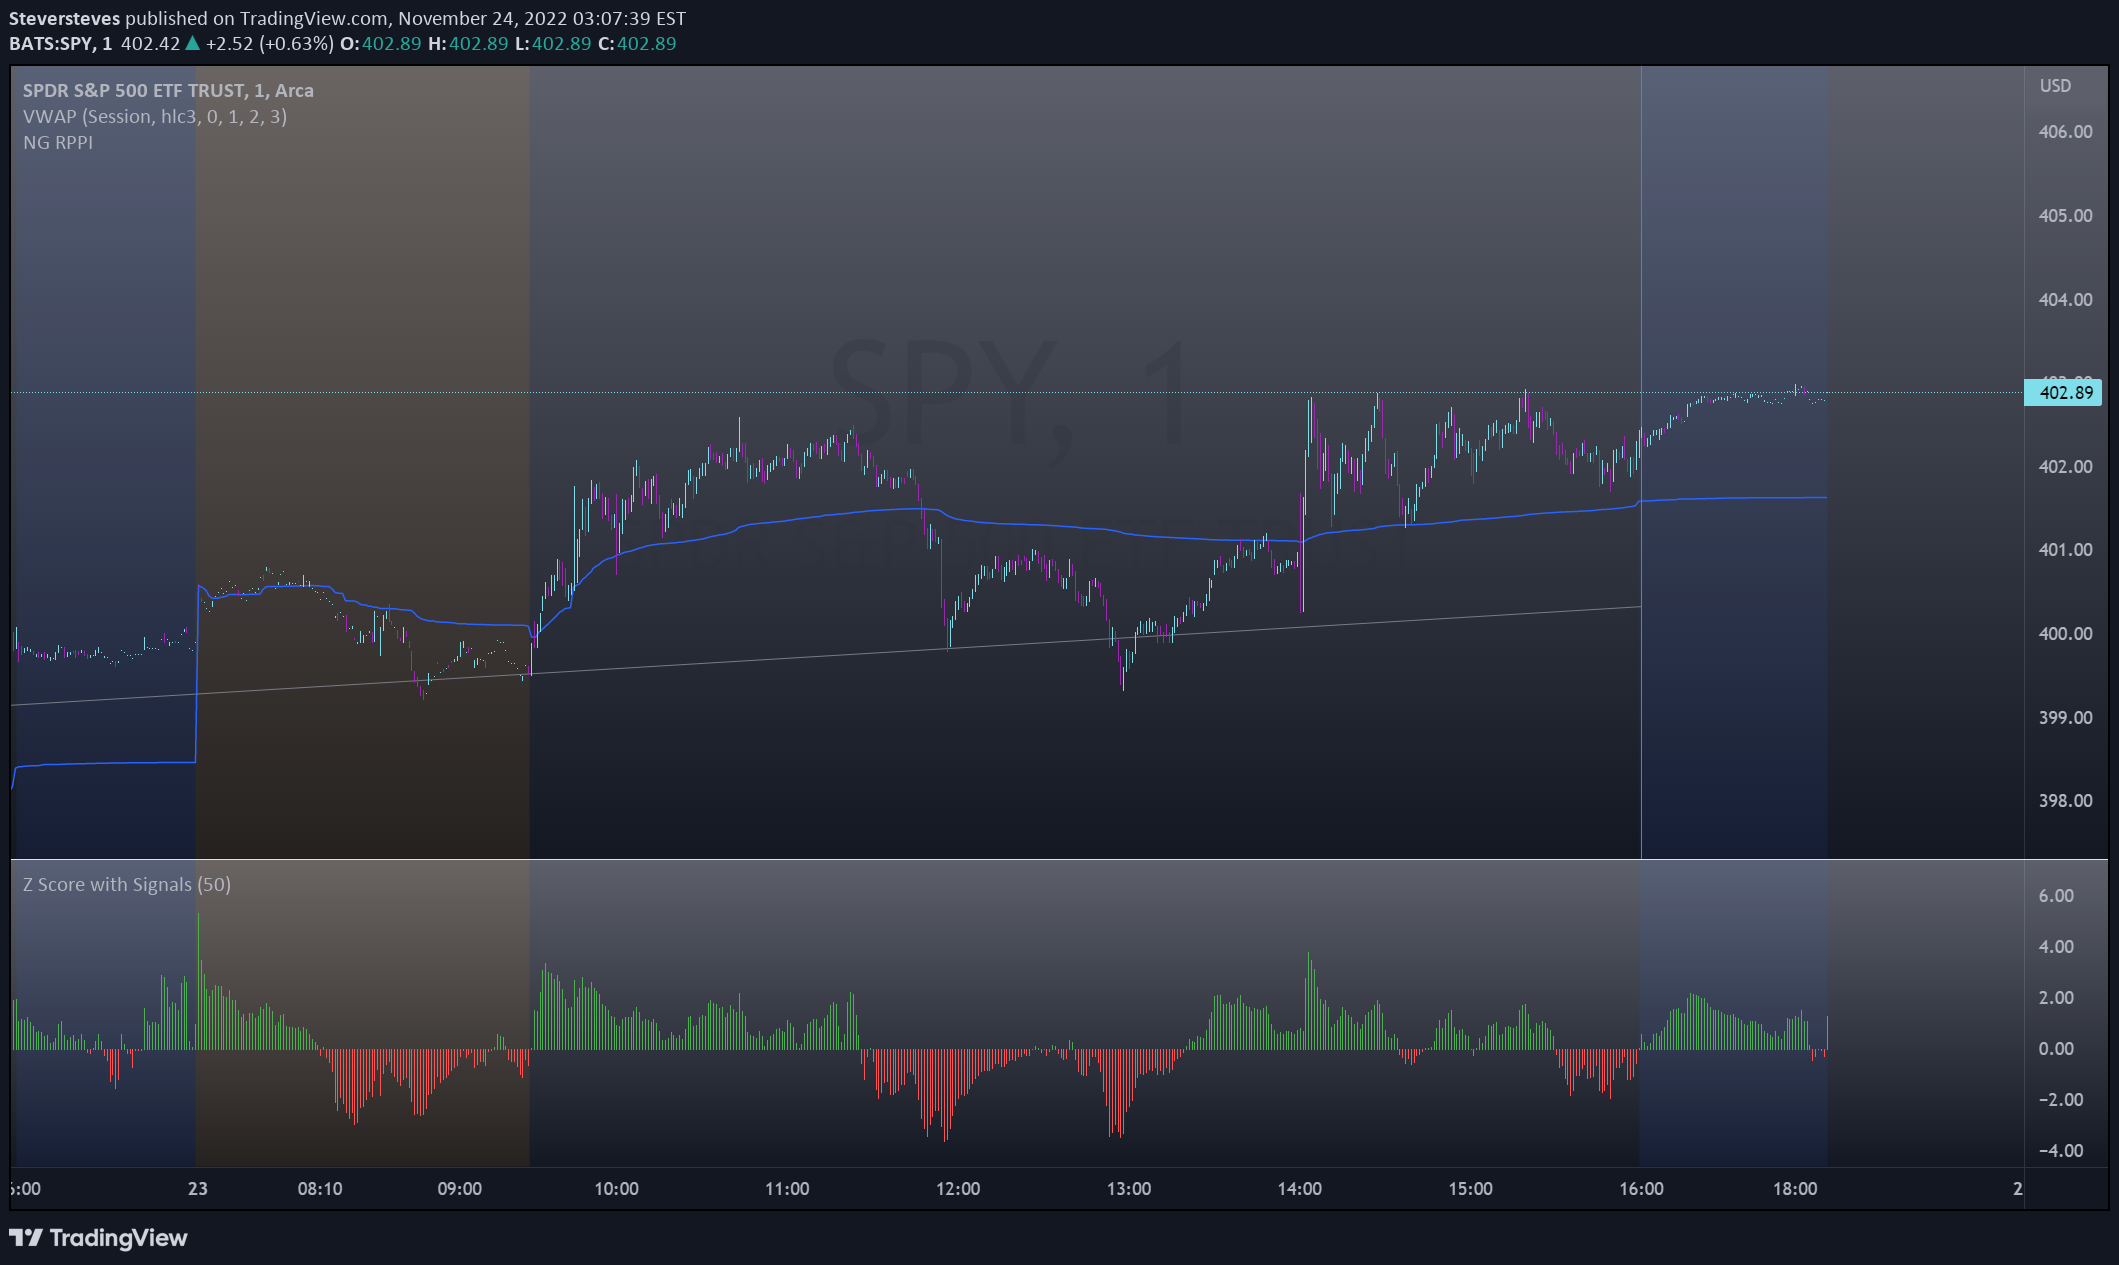Click the 2.00 Z-score axis label

(x=2056, y=998)
